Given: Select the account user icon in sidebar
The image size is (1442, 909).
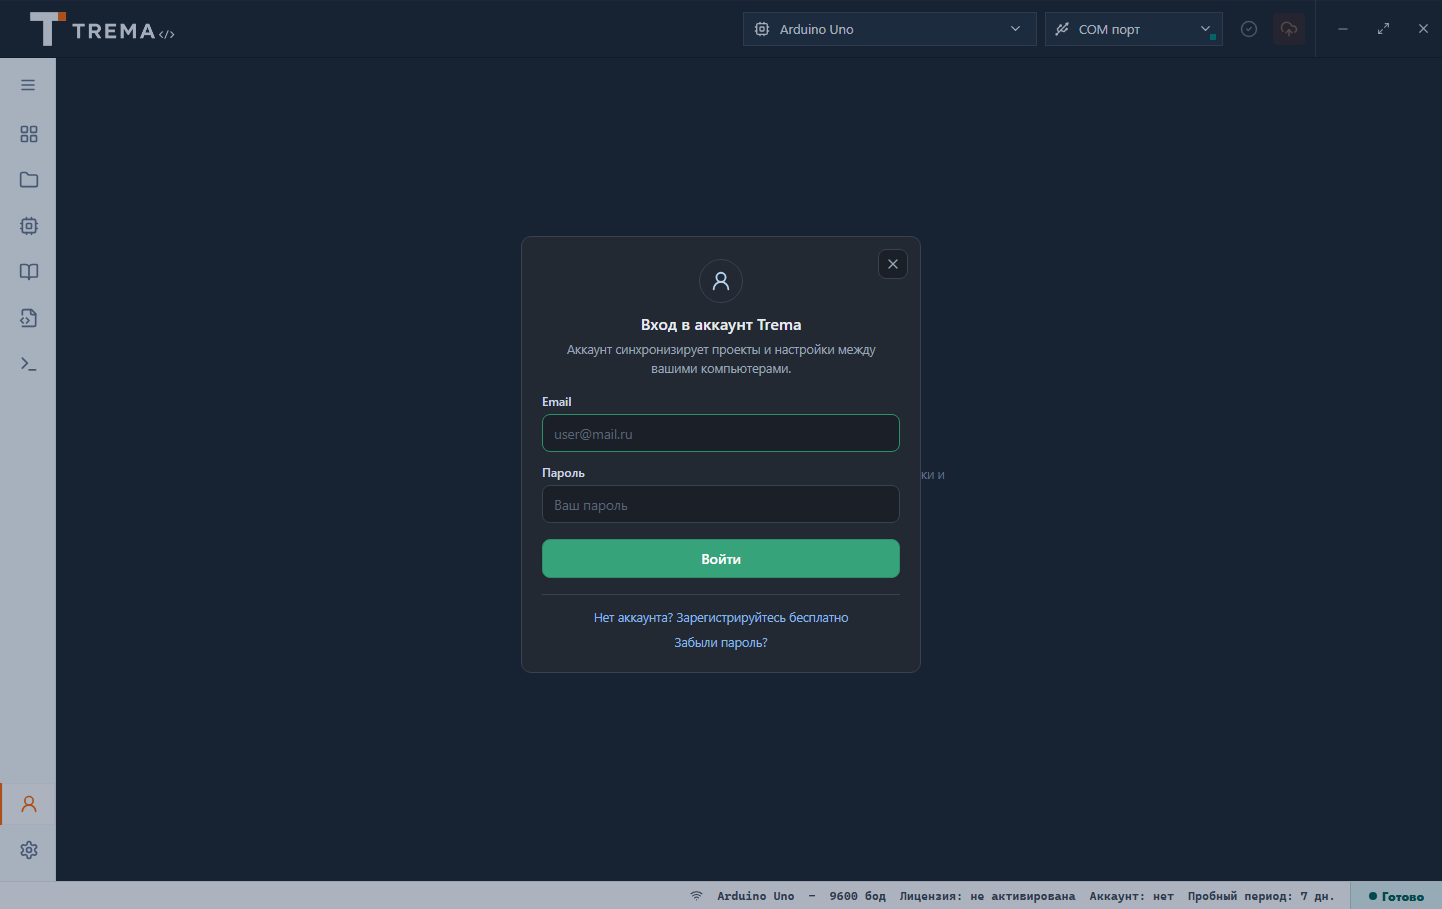Looking at the screenshot, I should (x=29, y=804).
